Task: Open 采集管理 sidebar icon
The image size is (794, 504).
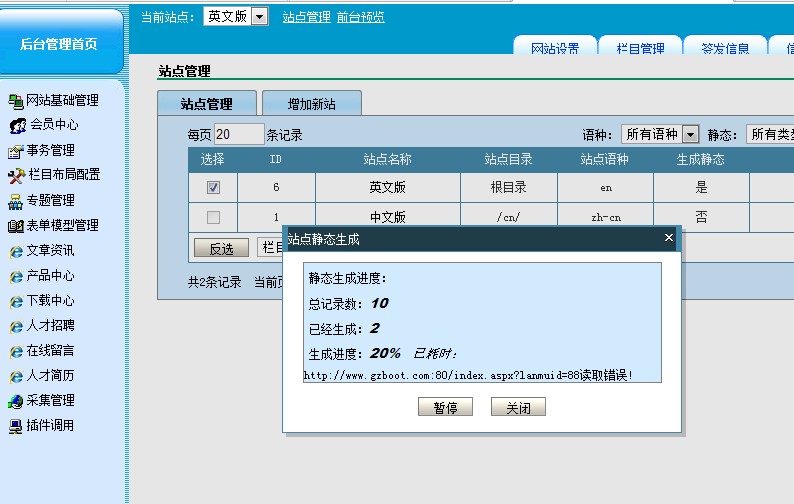Action: [x=15, y=401]
